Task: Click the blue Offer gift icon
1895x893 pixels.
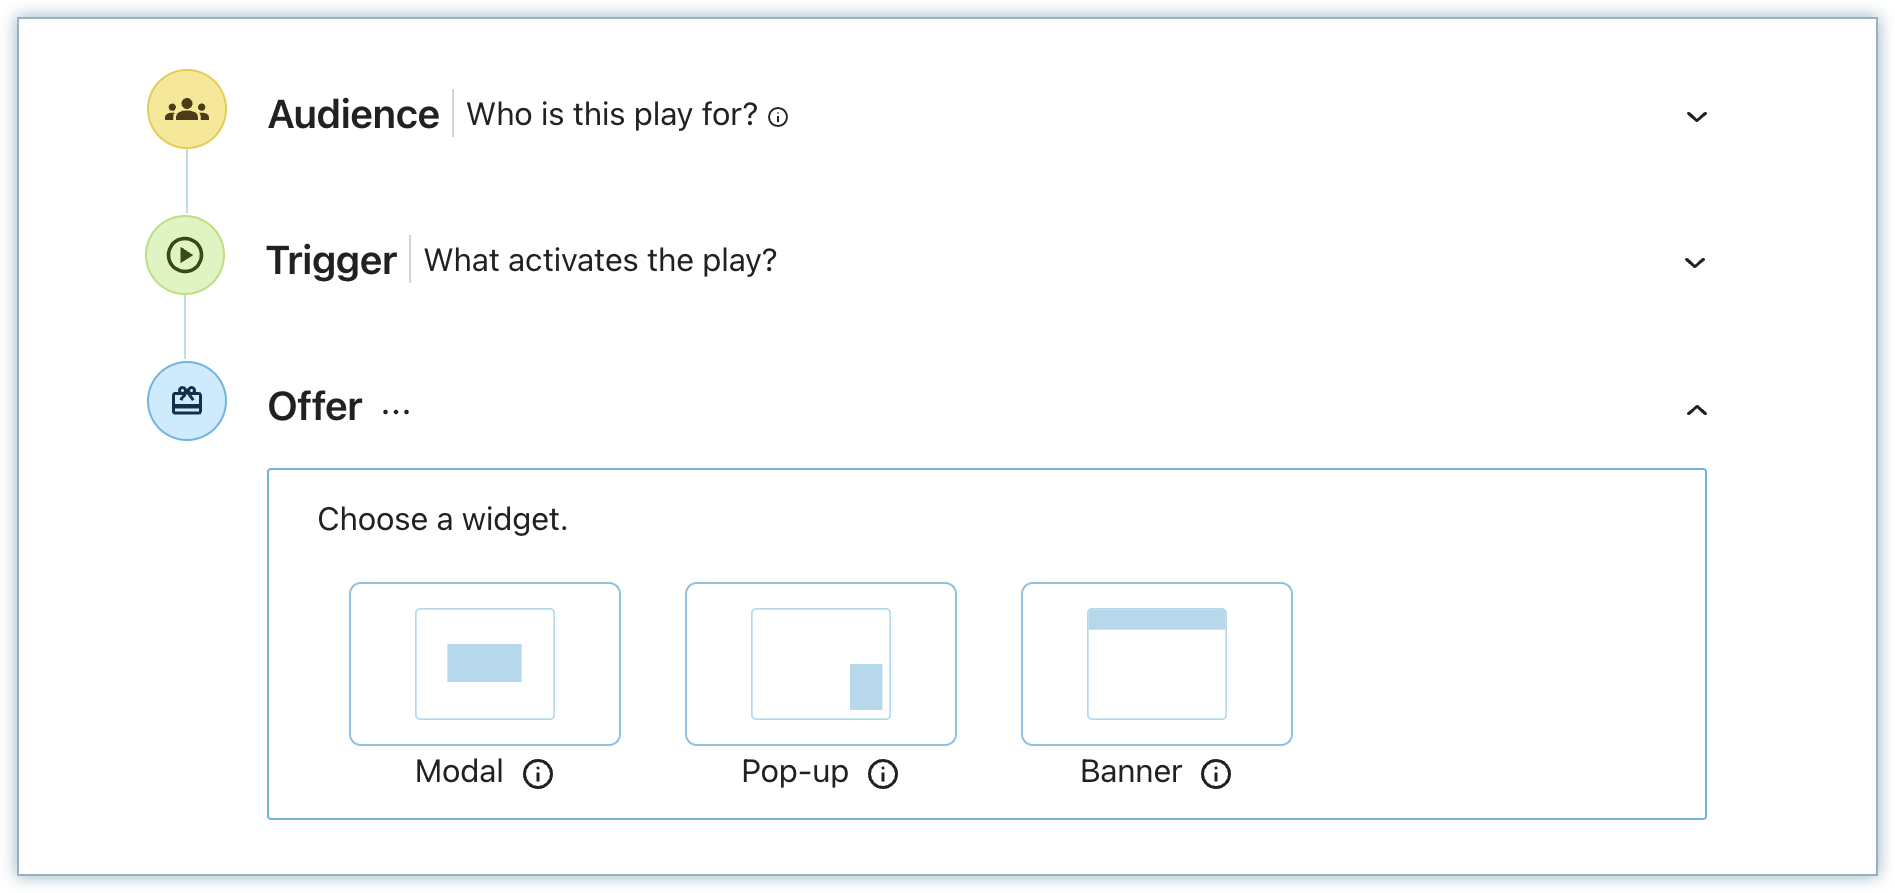Action: tap(187, 401)
